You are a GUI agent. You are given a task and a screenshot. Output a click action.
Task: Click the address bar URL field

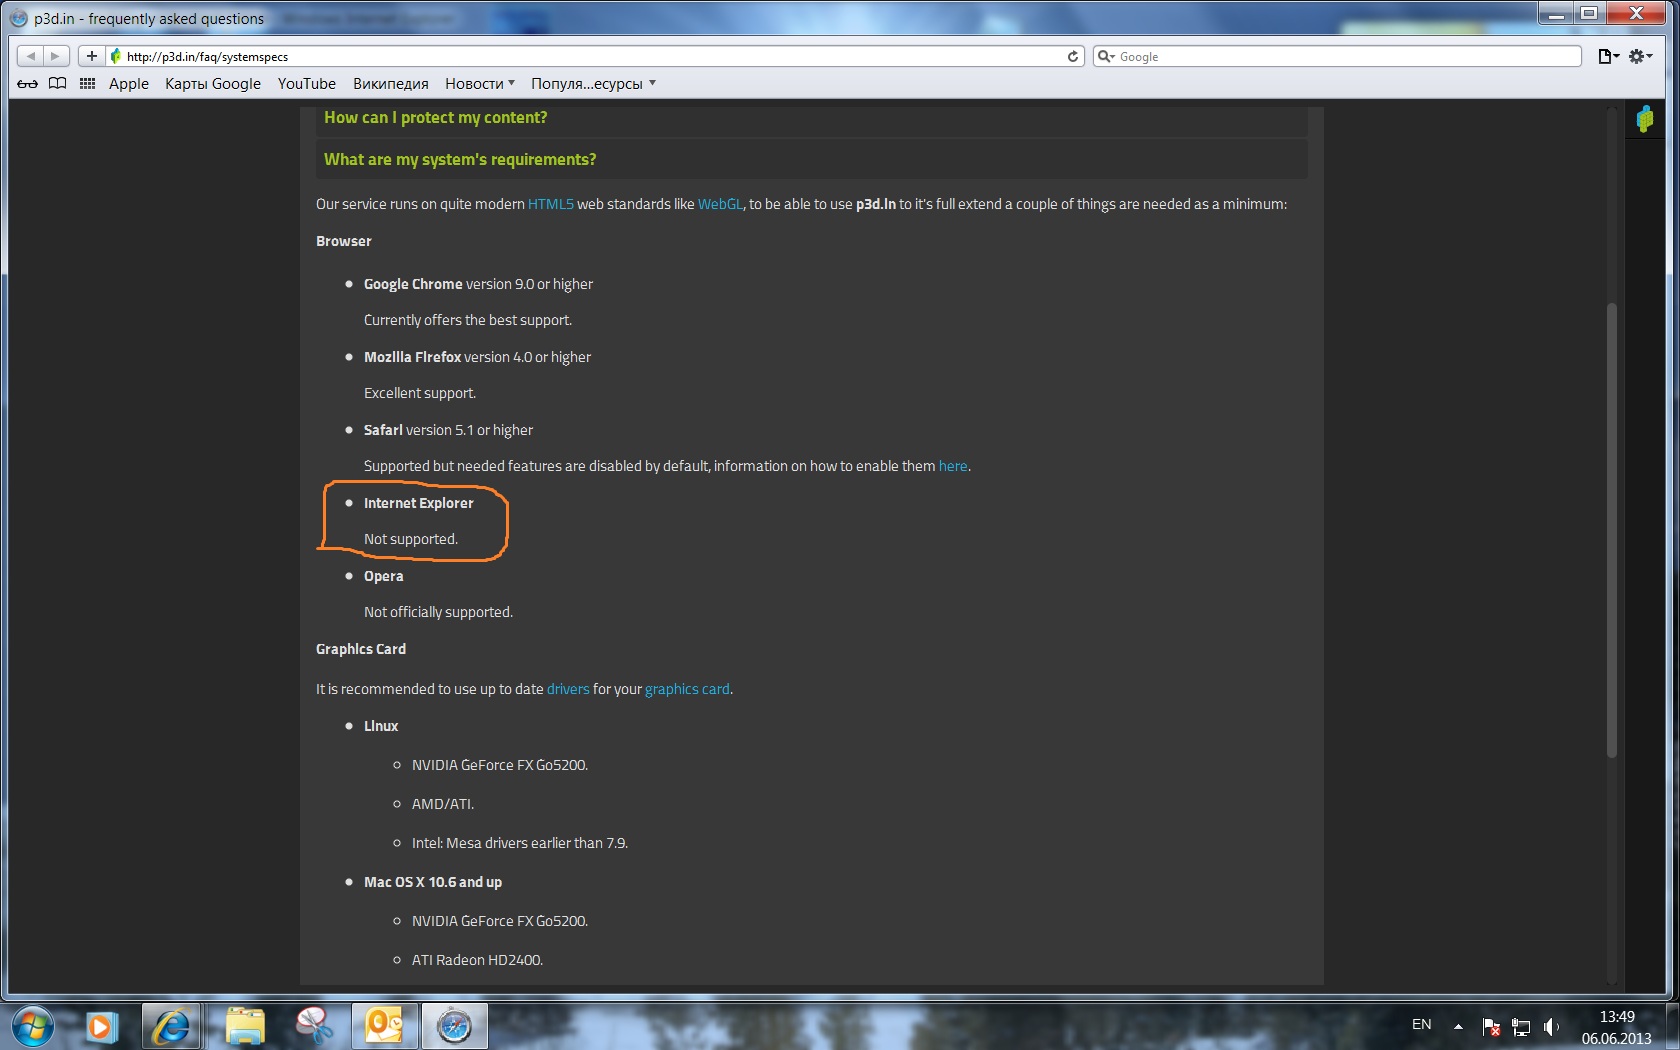click(595, 56)
